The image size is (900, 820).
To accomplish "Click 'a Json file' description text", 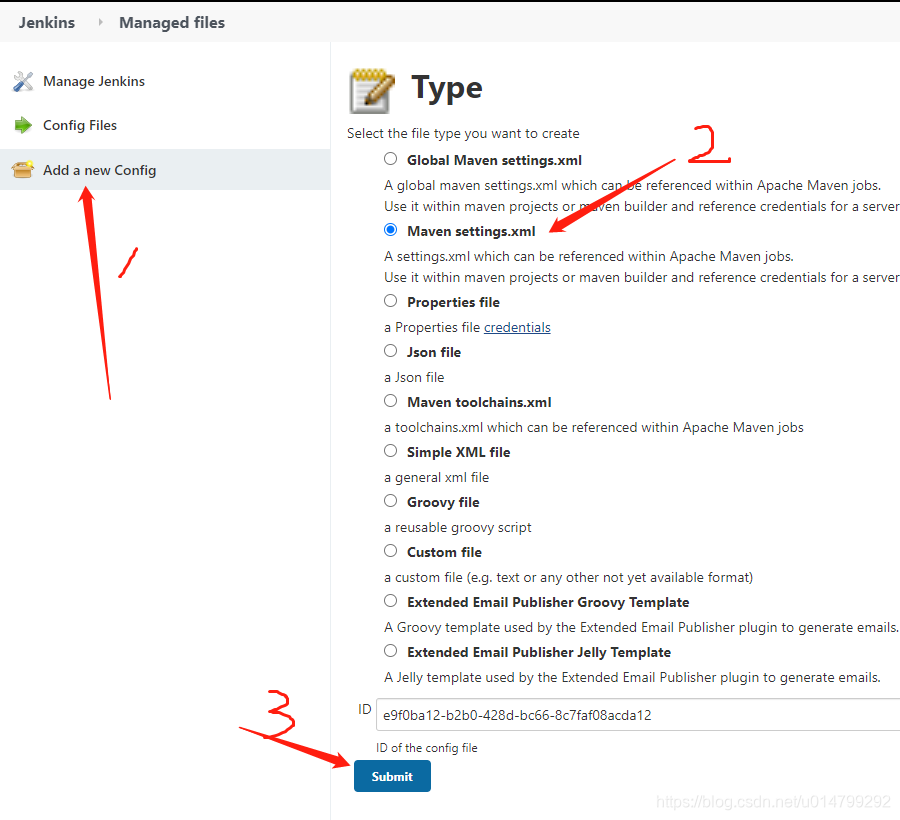I will point(414,378).
